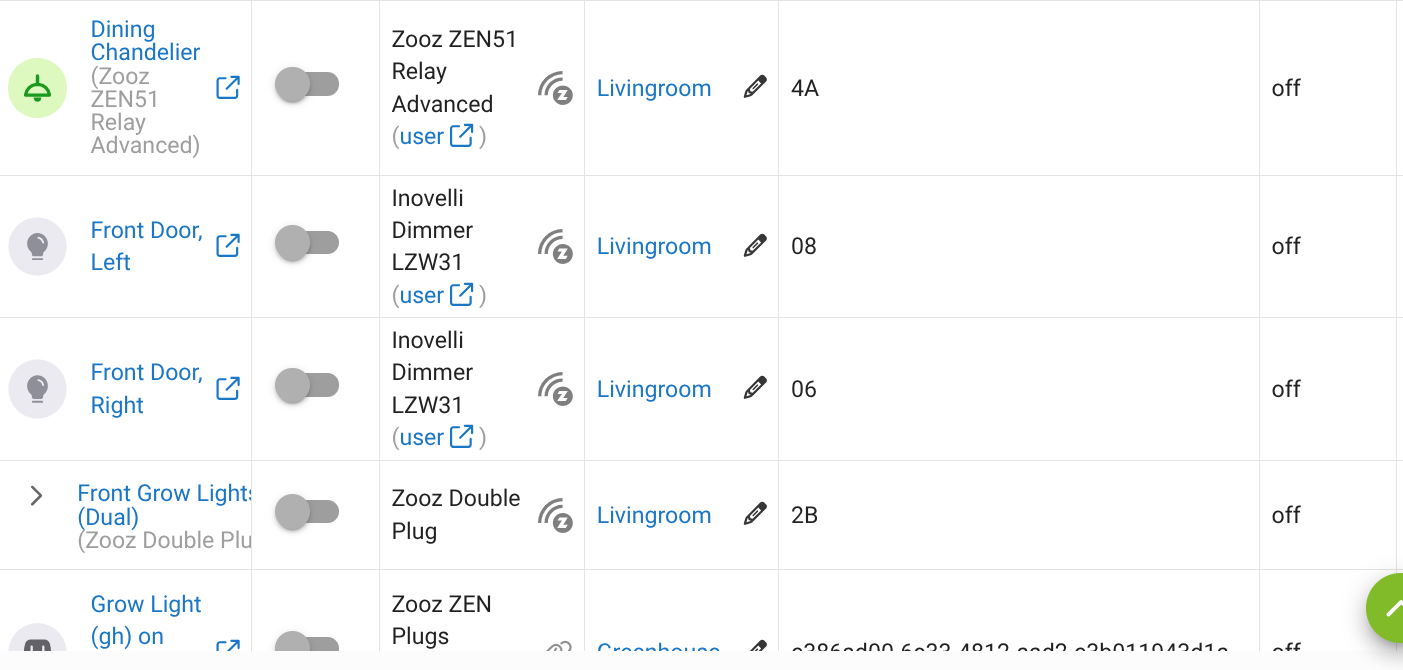This screenshot has width=1403, height=670.
Task: Click the Front Door, Right bulb icon
Action: coord(37,389)
